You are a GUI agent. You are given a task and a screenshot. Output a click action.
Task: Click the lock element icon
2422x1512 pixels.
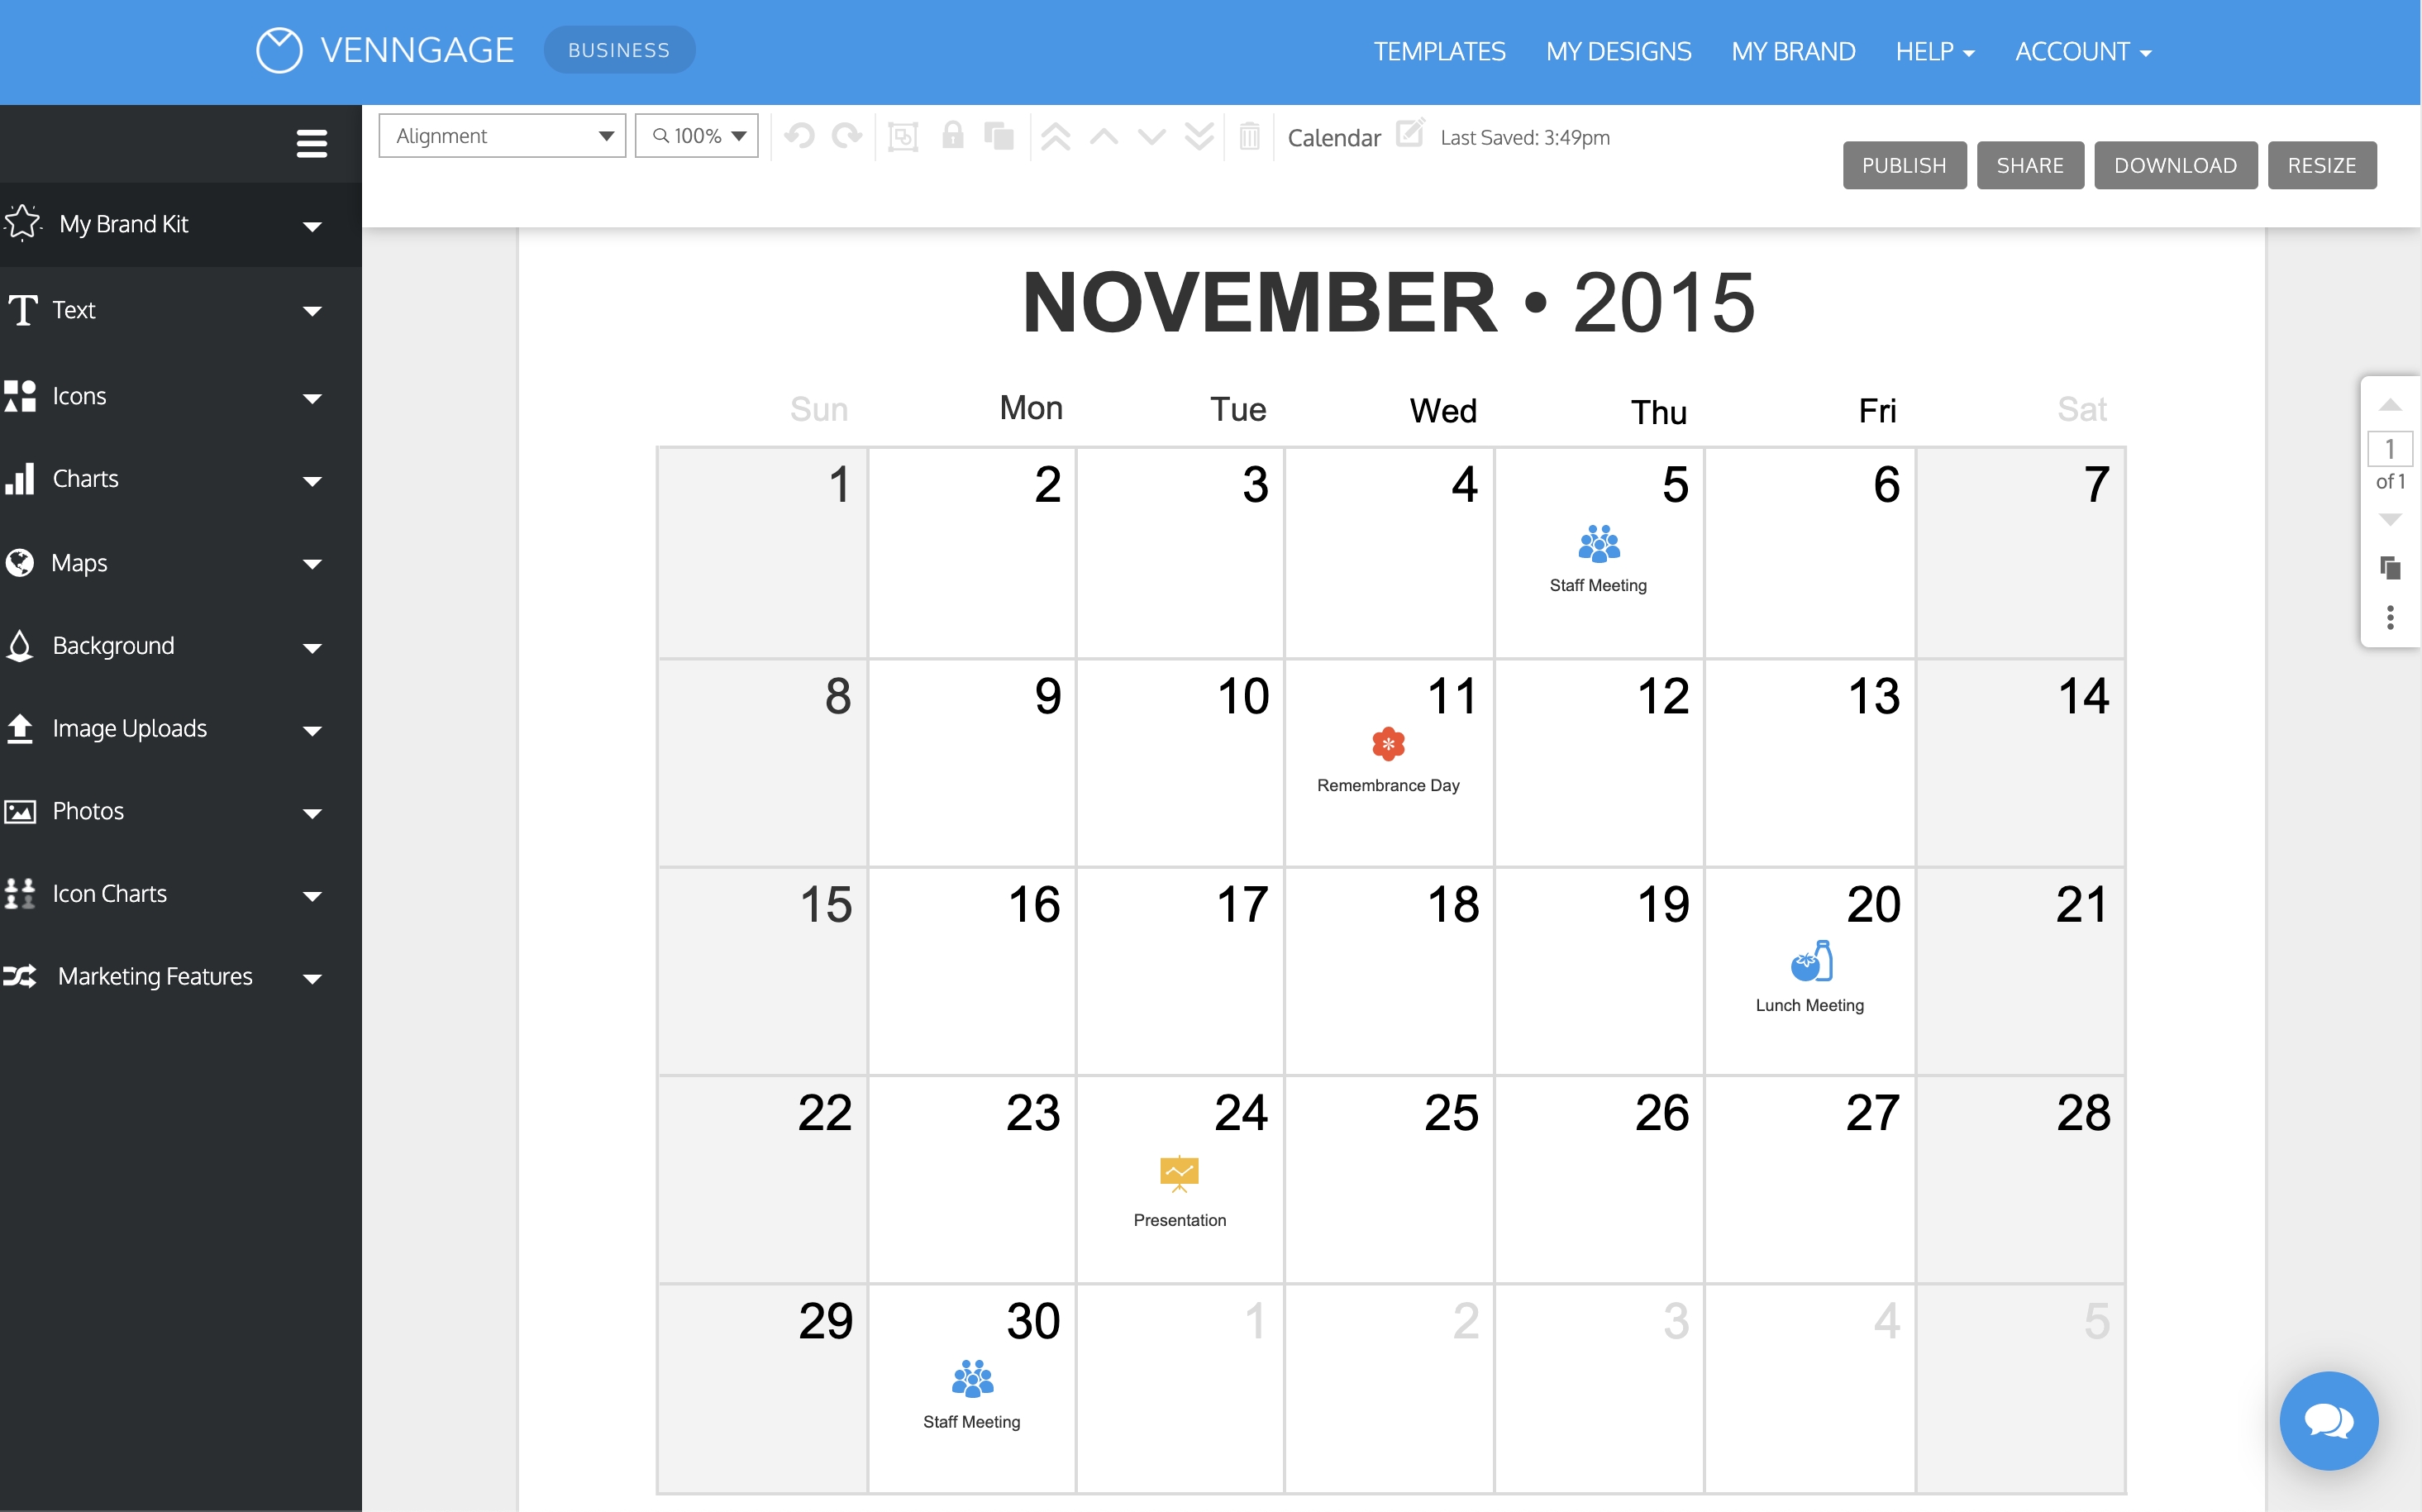point(951,137)
